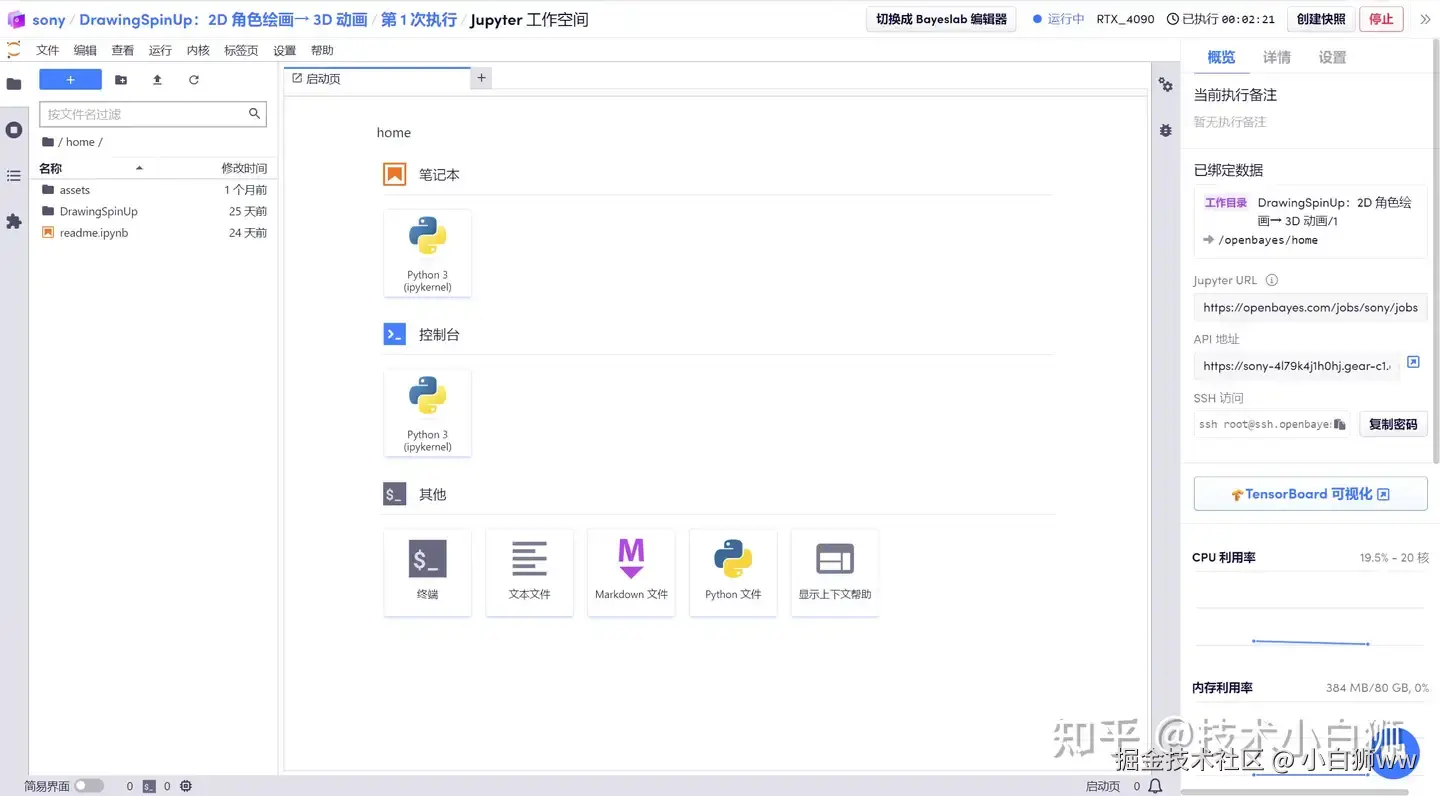The image size is (1440, 796).
Task: Open the running kernels sidebar icon
Action: pyautogui.click(x=14, y=130)
